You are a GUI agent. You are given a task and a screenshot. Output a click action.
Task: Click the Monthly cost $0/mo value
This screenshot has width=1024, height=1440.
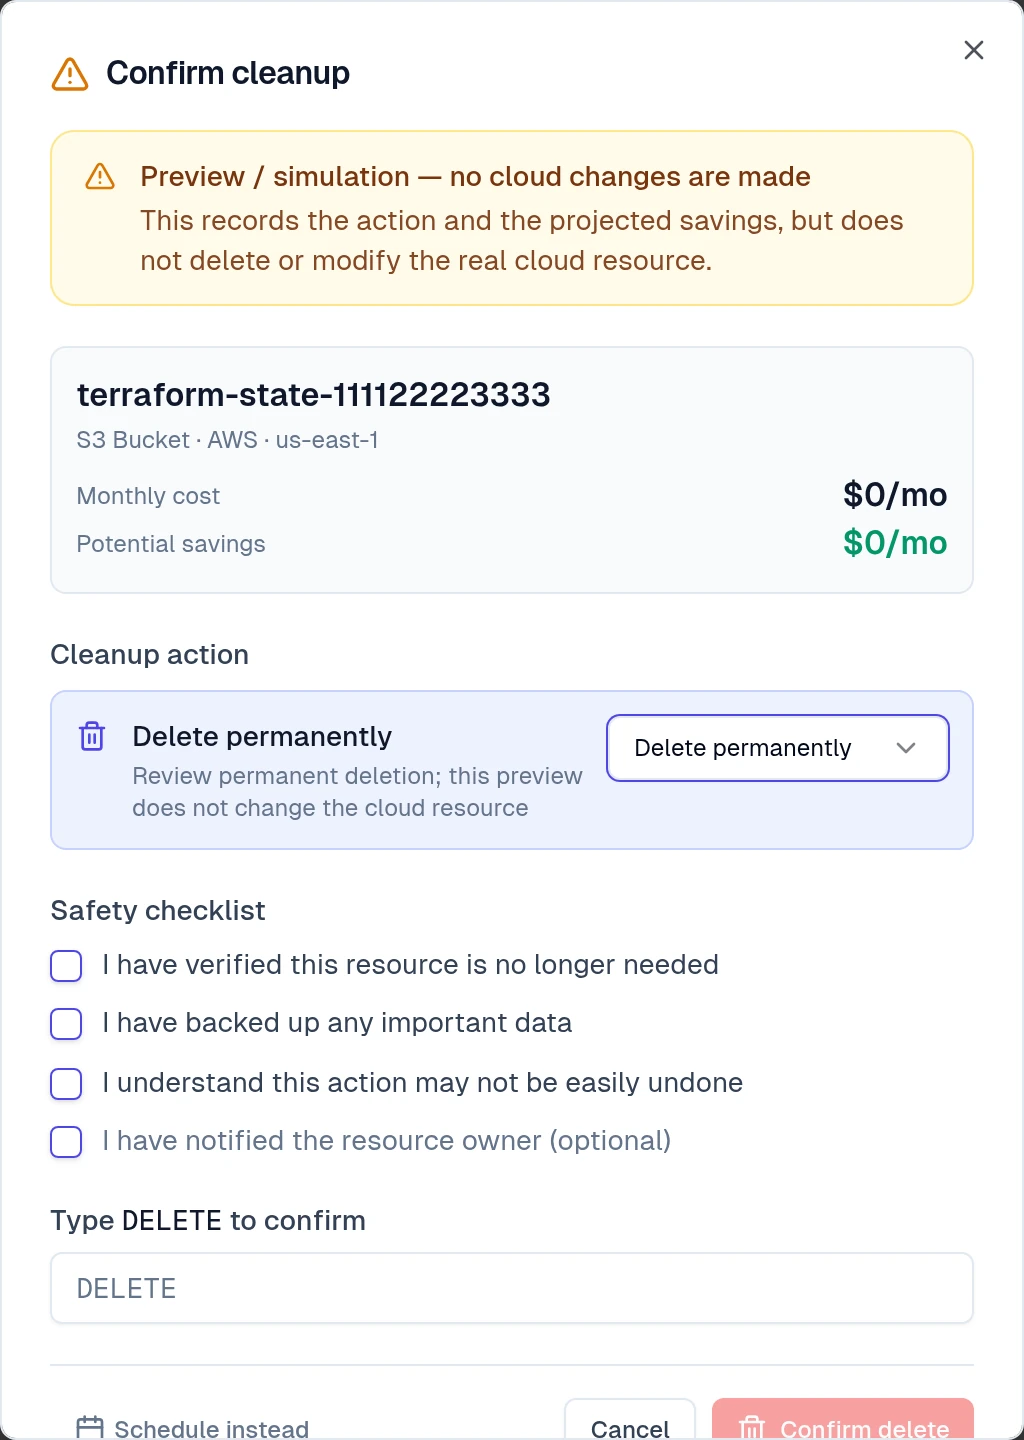click(895, 495)
